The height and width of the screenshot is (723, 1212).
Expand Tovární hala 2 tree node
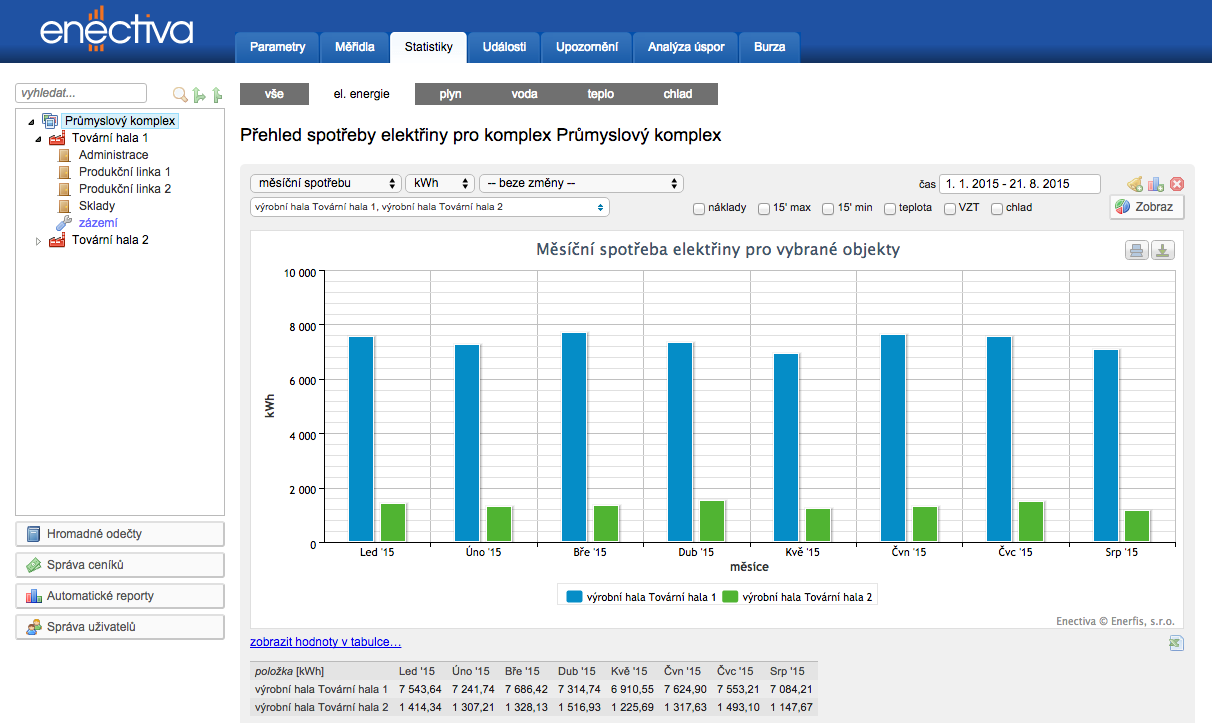coord(38,241)
